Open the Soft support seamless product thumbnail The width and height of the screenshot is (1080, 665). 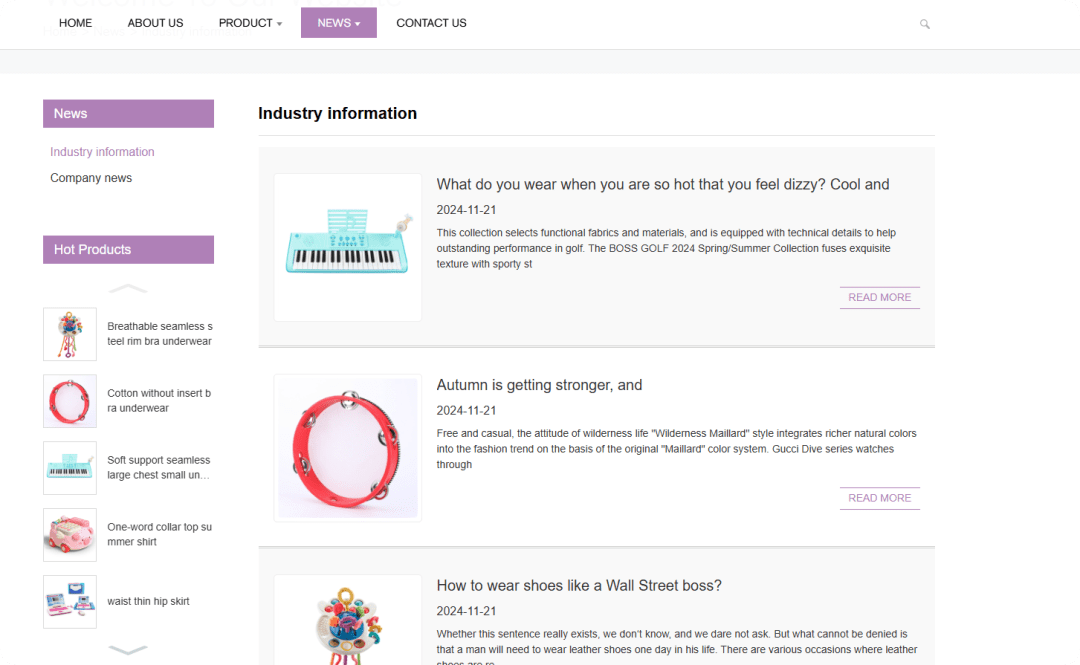point(70,468)
